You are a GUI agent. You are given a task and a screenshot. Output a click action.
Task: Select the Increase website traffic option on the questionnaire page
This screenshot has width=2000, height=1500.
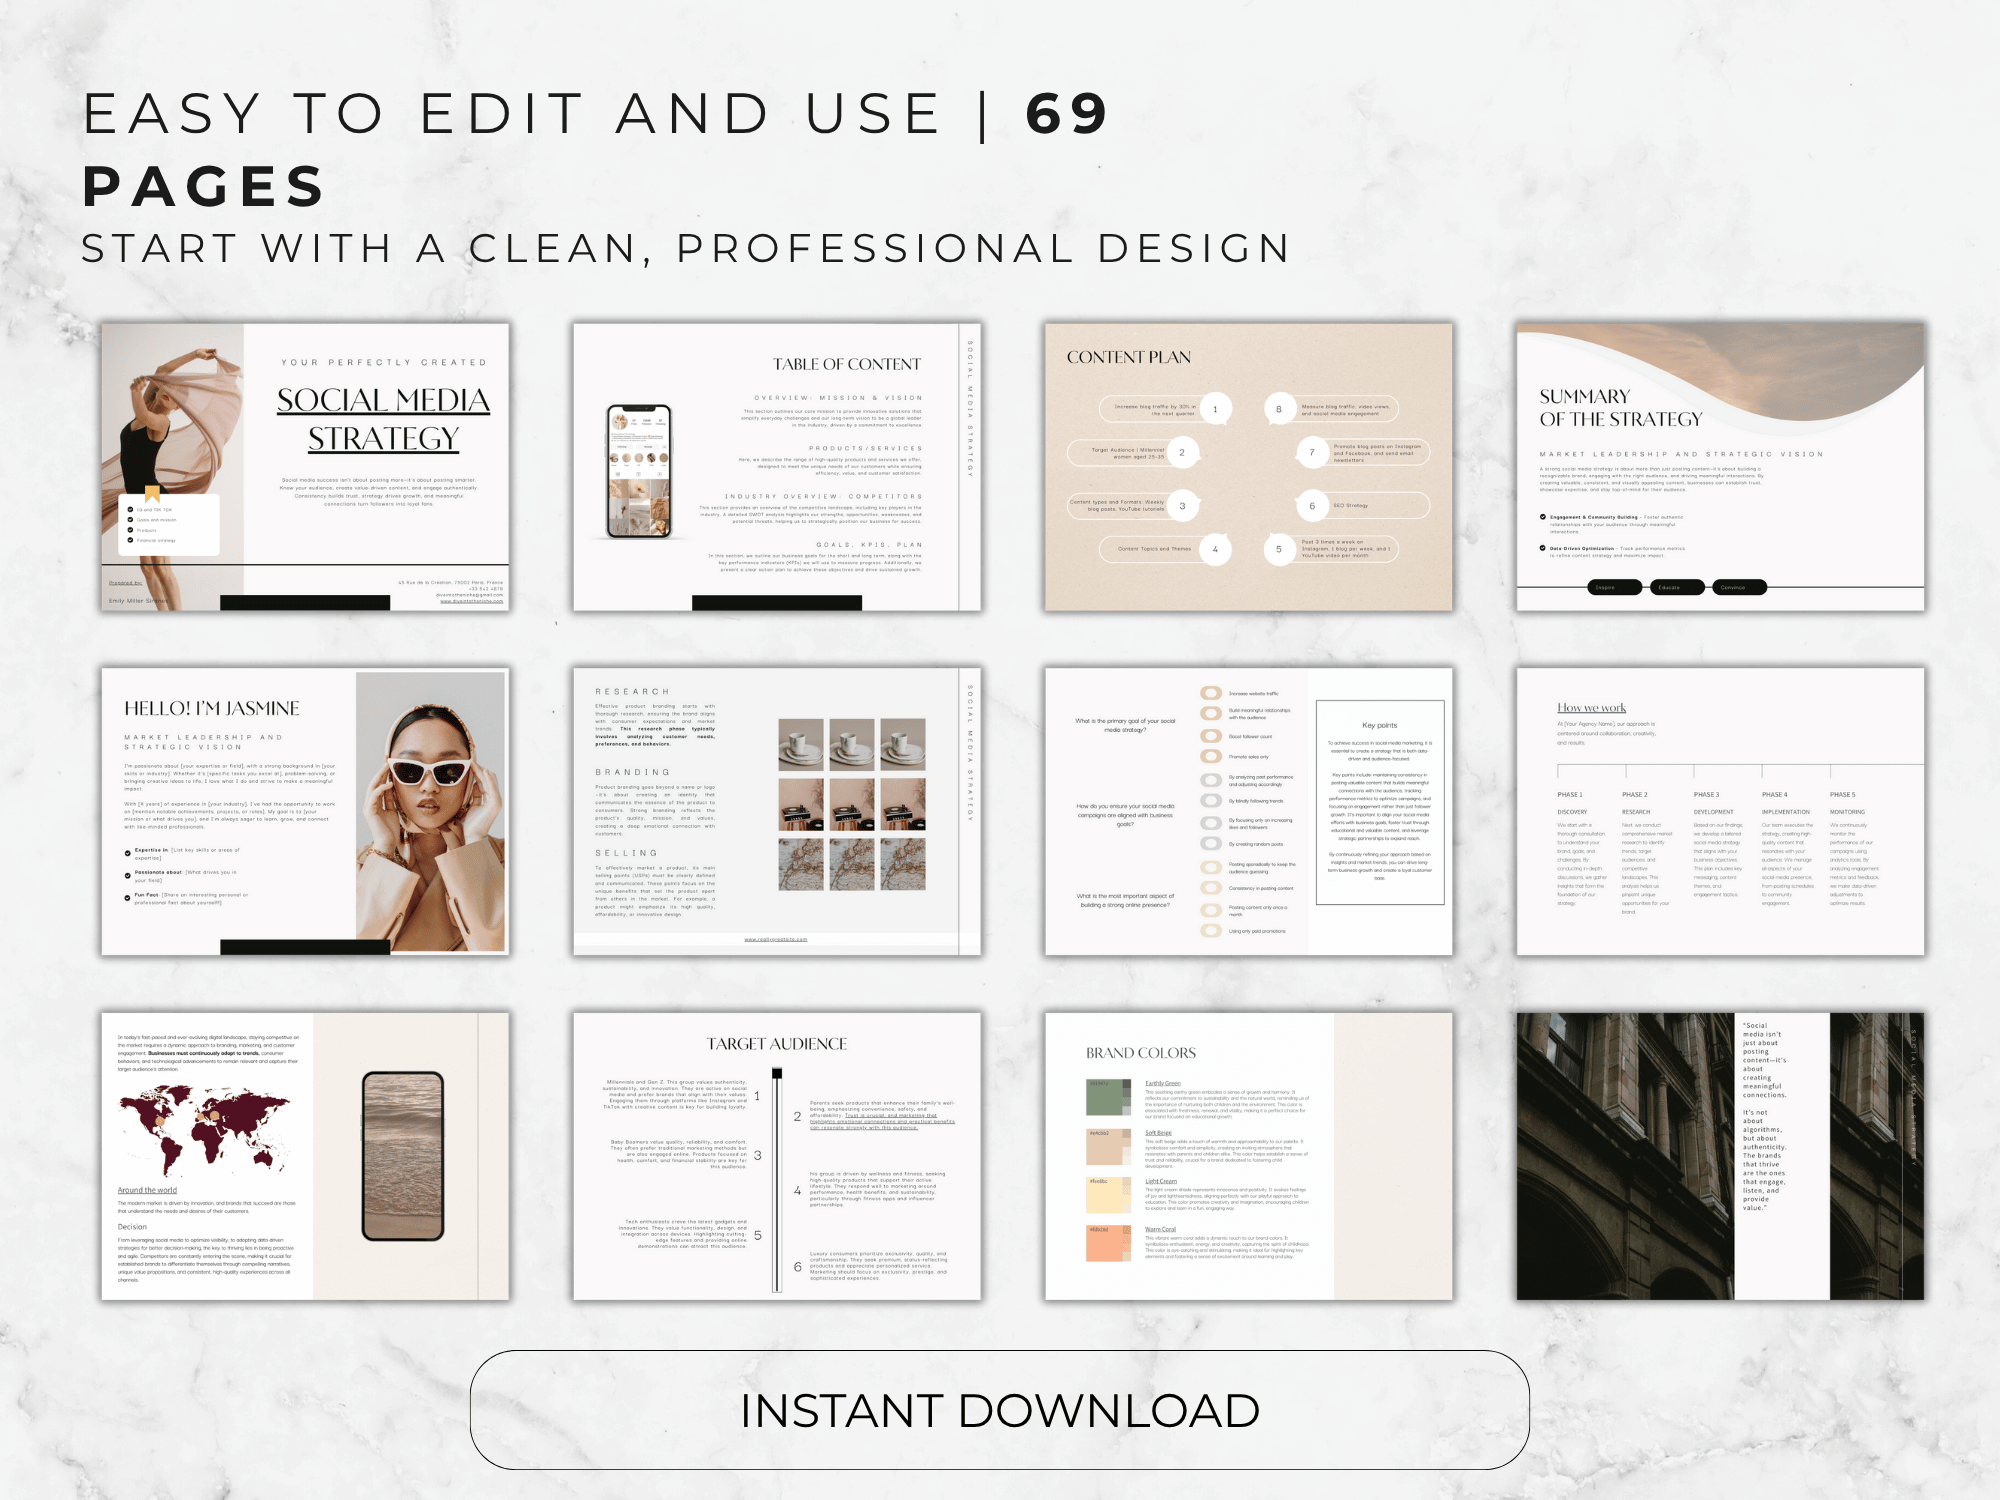pos(1211,693)
